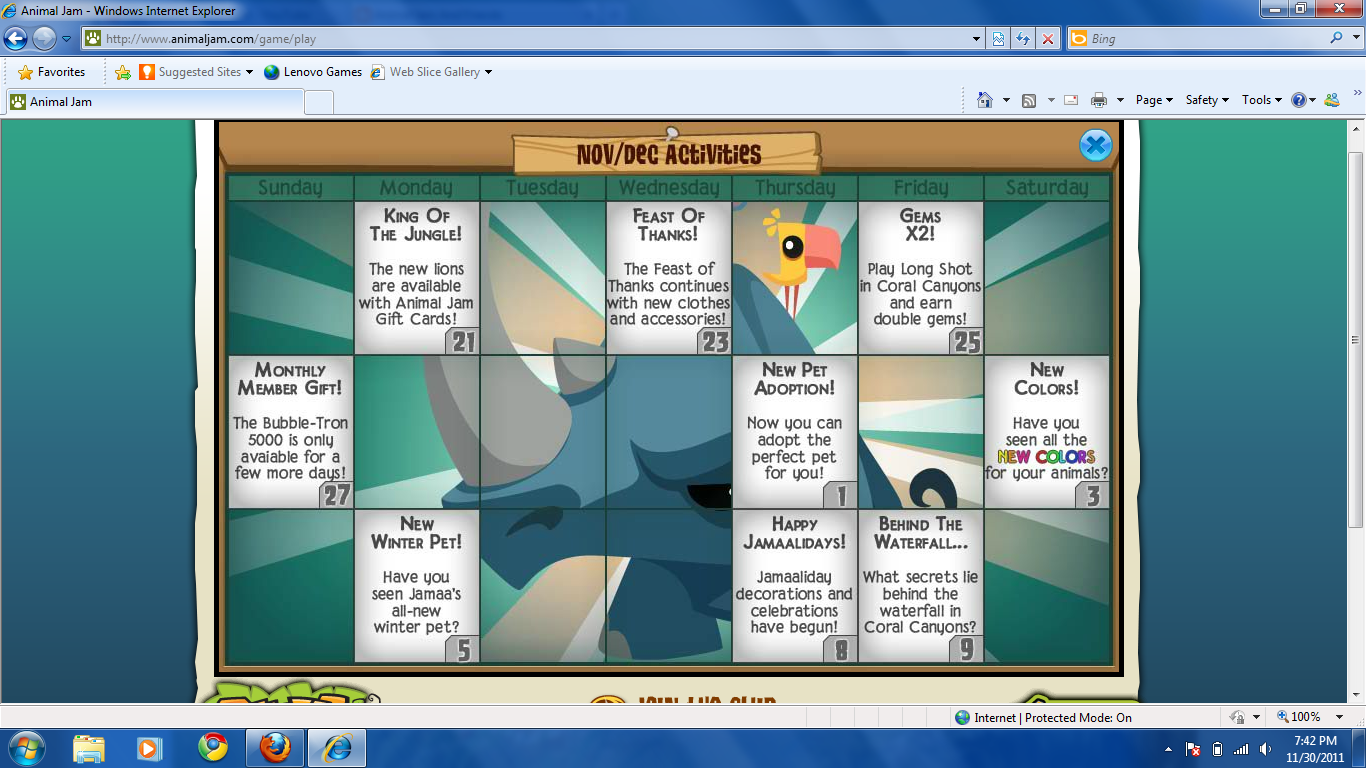Open the Windows Start button
Image resolution: width=1366 pixels, height=768 pixels.
coord(25,748)
